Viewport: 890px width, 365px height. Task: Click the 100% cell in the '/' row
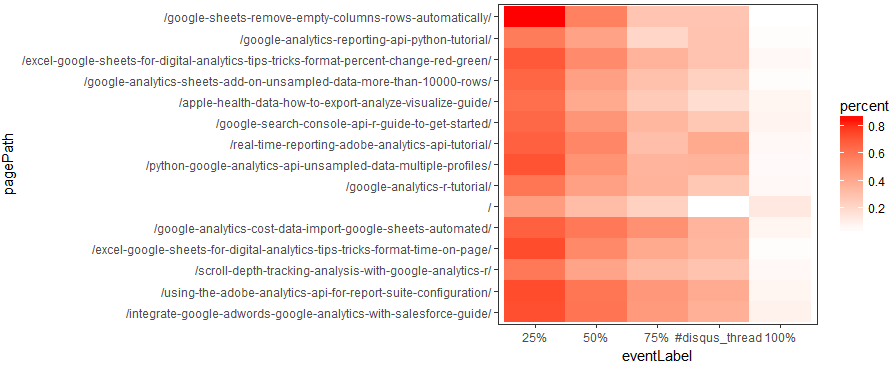(x=780, y=207)
